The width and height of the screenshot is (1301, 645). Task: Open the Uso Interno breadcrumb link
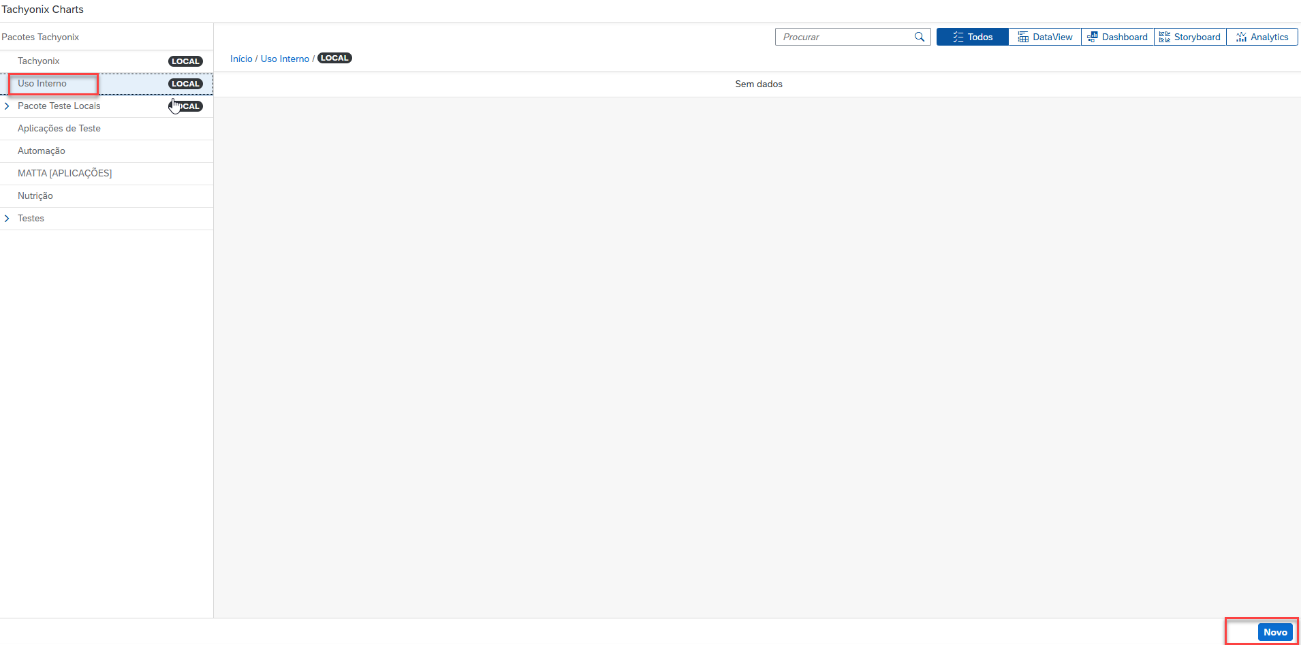[x=285, y=59]
